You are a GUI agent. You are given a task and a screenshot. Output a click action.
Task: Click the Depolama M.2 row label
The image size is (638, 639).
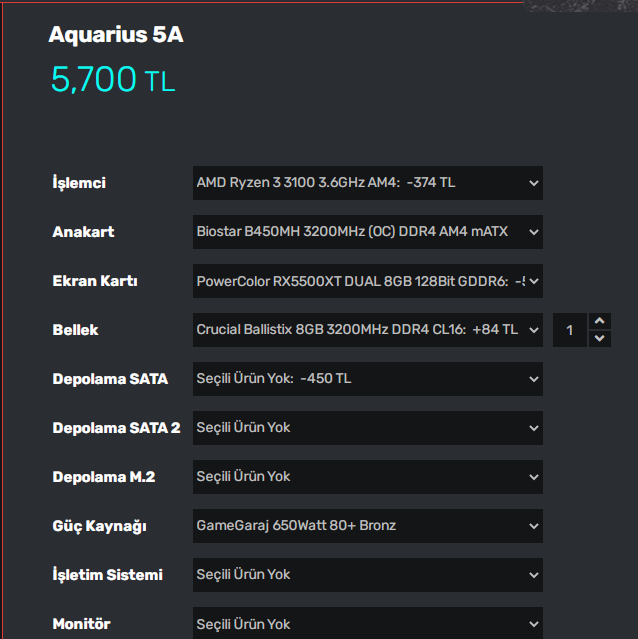coord(102,477)
